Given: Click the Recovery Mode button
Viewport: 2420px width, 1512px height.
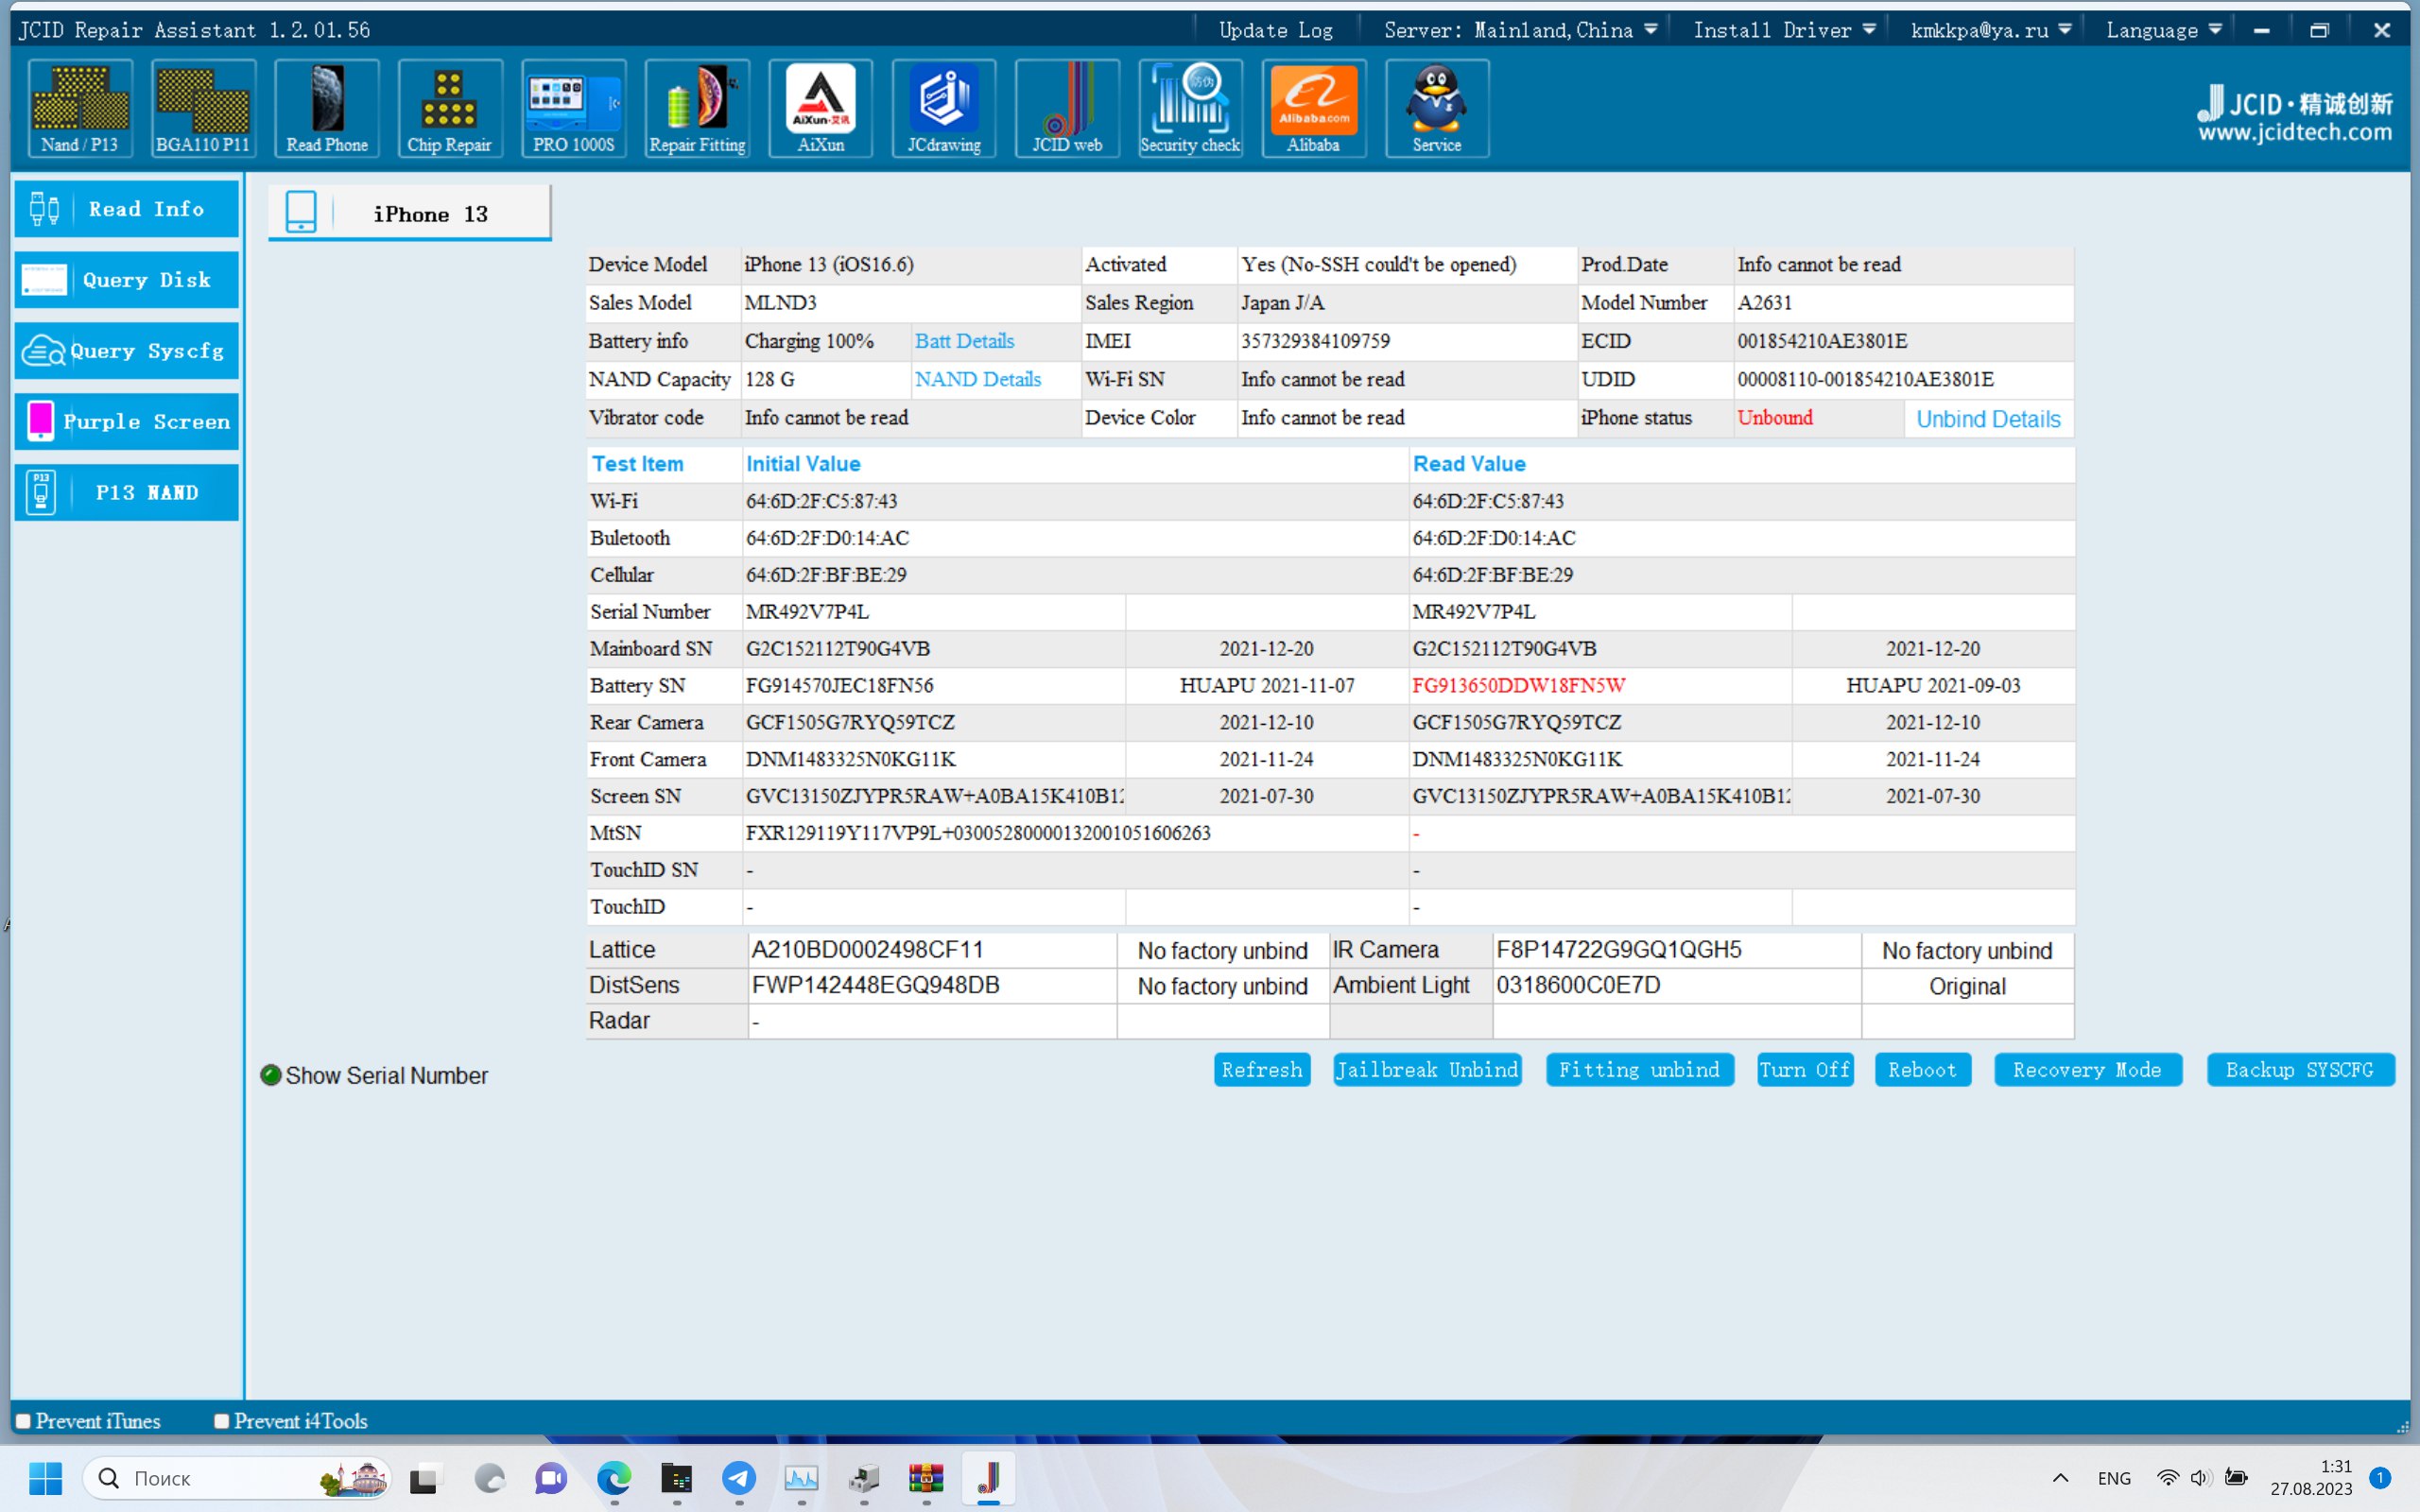Looking at the screenshot, I should [x=2088, y=1070].
